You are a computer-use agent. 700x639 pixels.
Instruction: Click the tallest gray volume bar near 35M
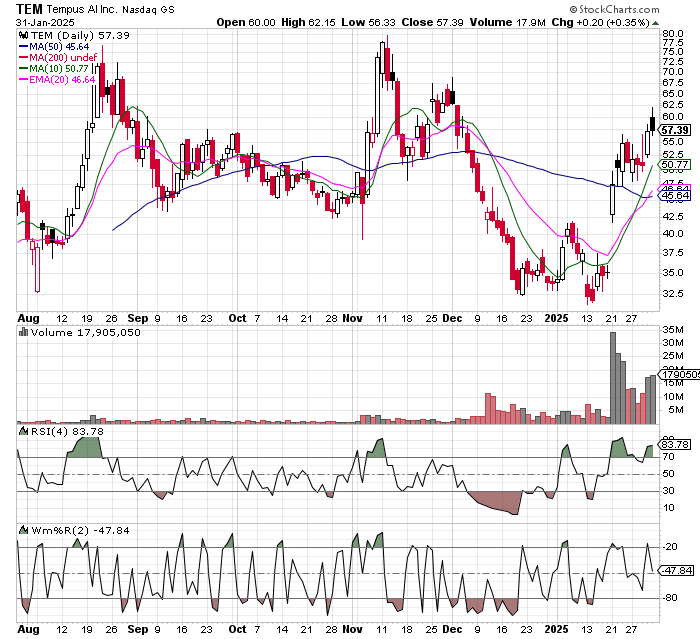[612, 378]
